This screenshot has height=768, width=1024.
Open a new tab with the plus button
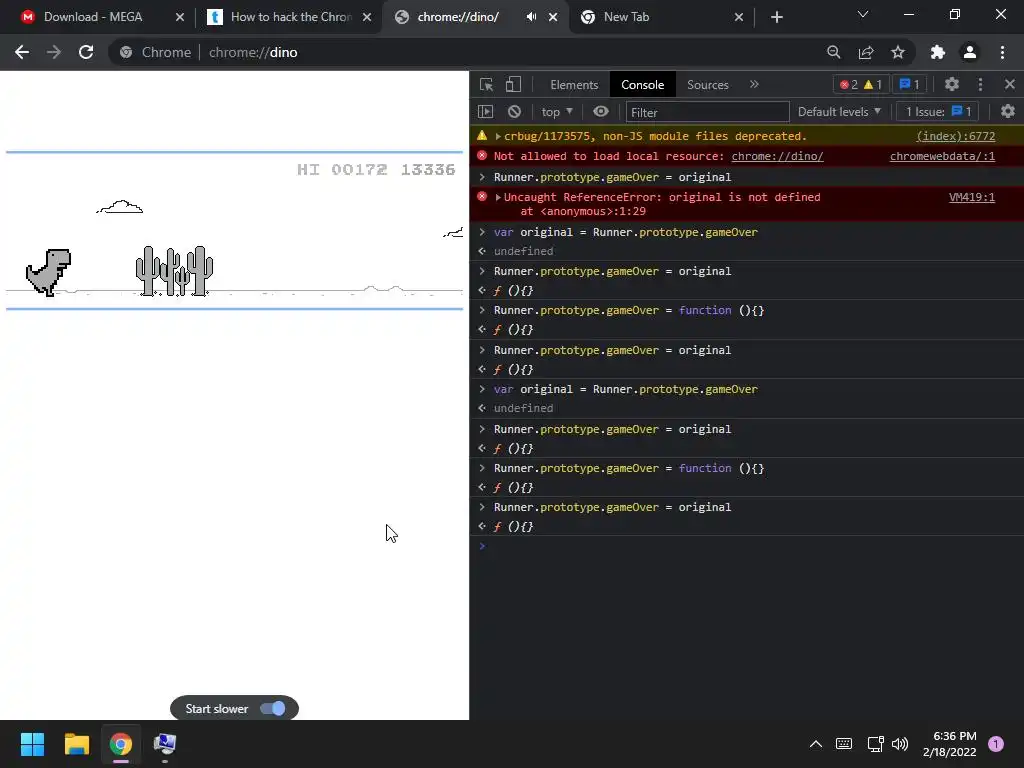click(776, 17)
